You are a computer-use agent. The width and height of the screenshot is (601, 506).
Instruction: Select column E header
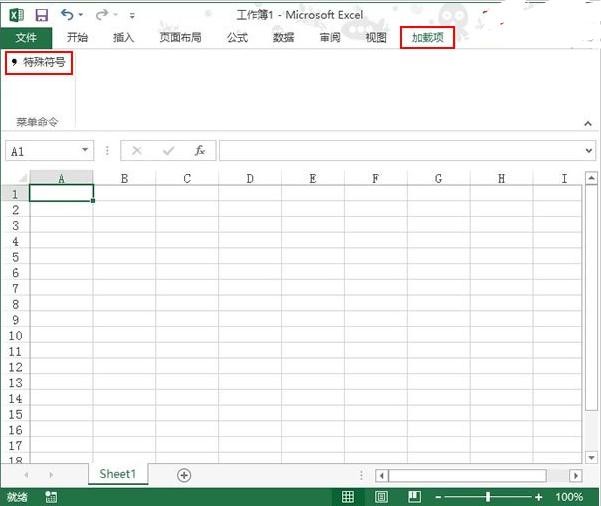[x=313, y=178]
